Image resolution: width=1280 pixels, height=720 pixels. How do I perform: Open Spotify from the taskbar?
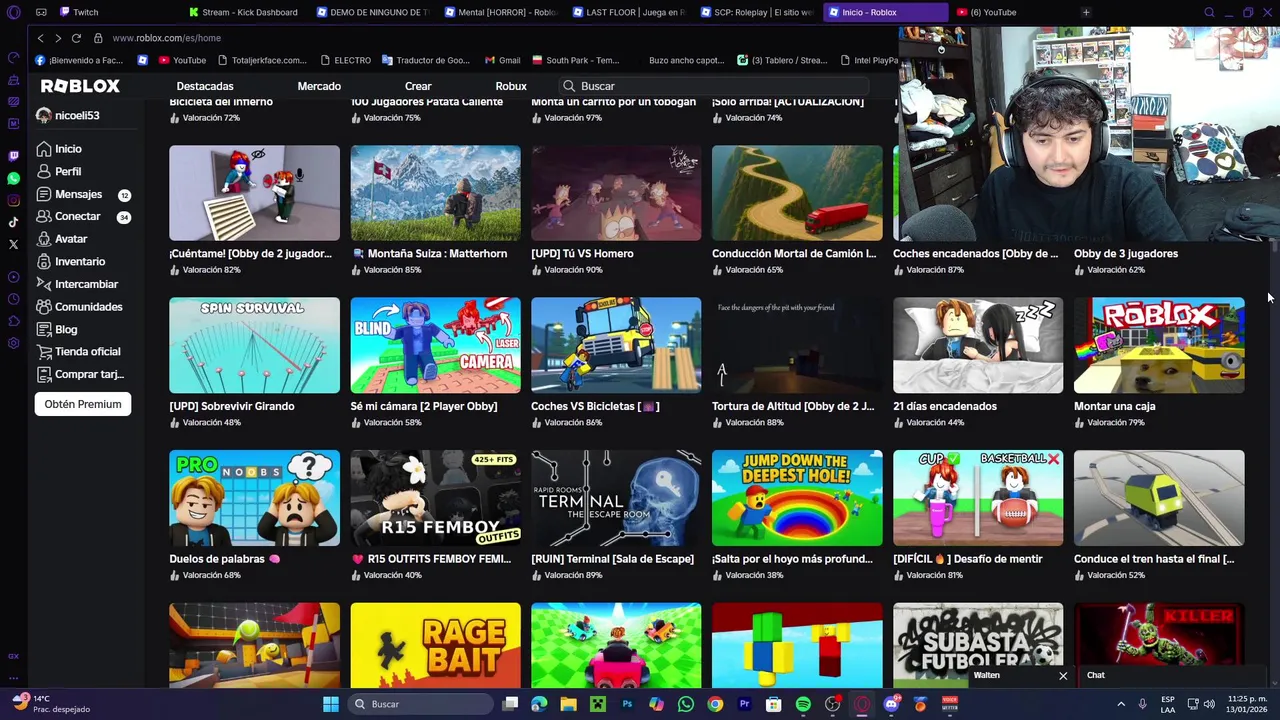(x=803, y=704)
